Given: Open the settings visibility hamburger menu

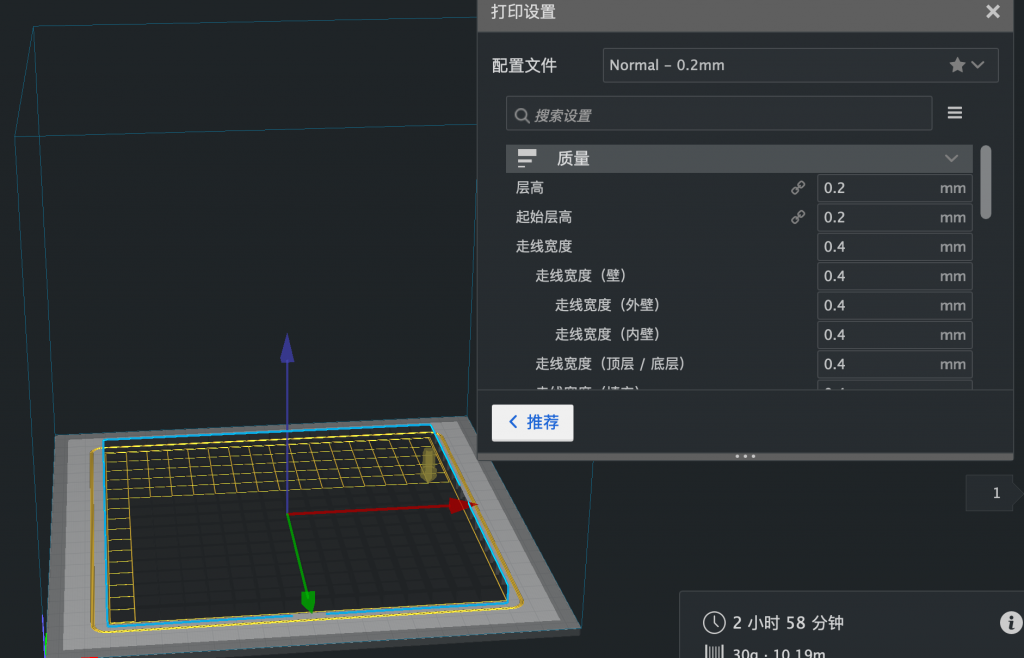Looking at the screenshot, I should (x=955, y=113).
